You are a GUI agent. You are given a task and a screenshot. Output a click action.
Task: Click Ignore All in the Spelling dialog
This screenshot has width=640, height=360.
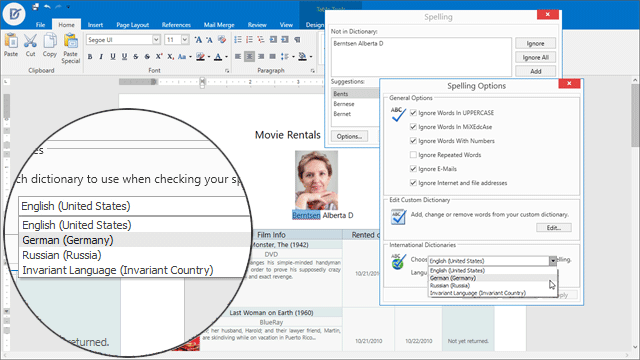pyautogui.click(x=535, y=58)
